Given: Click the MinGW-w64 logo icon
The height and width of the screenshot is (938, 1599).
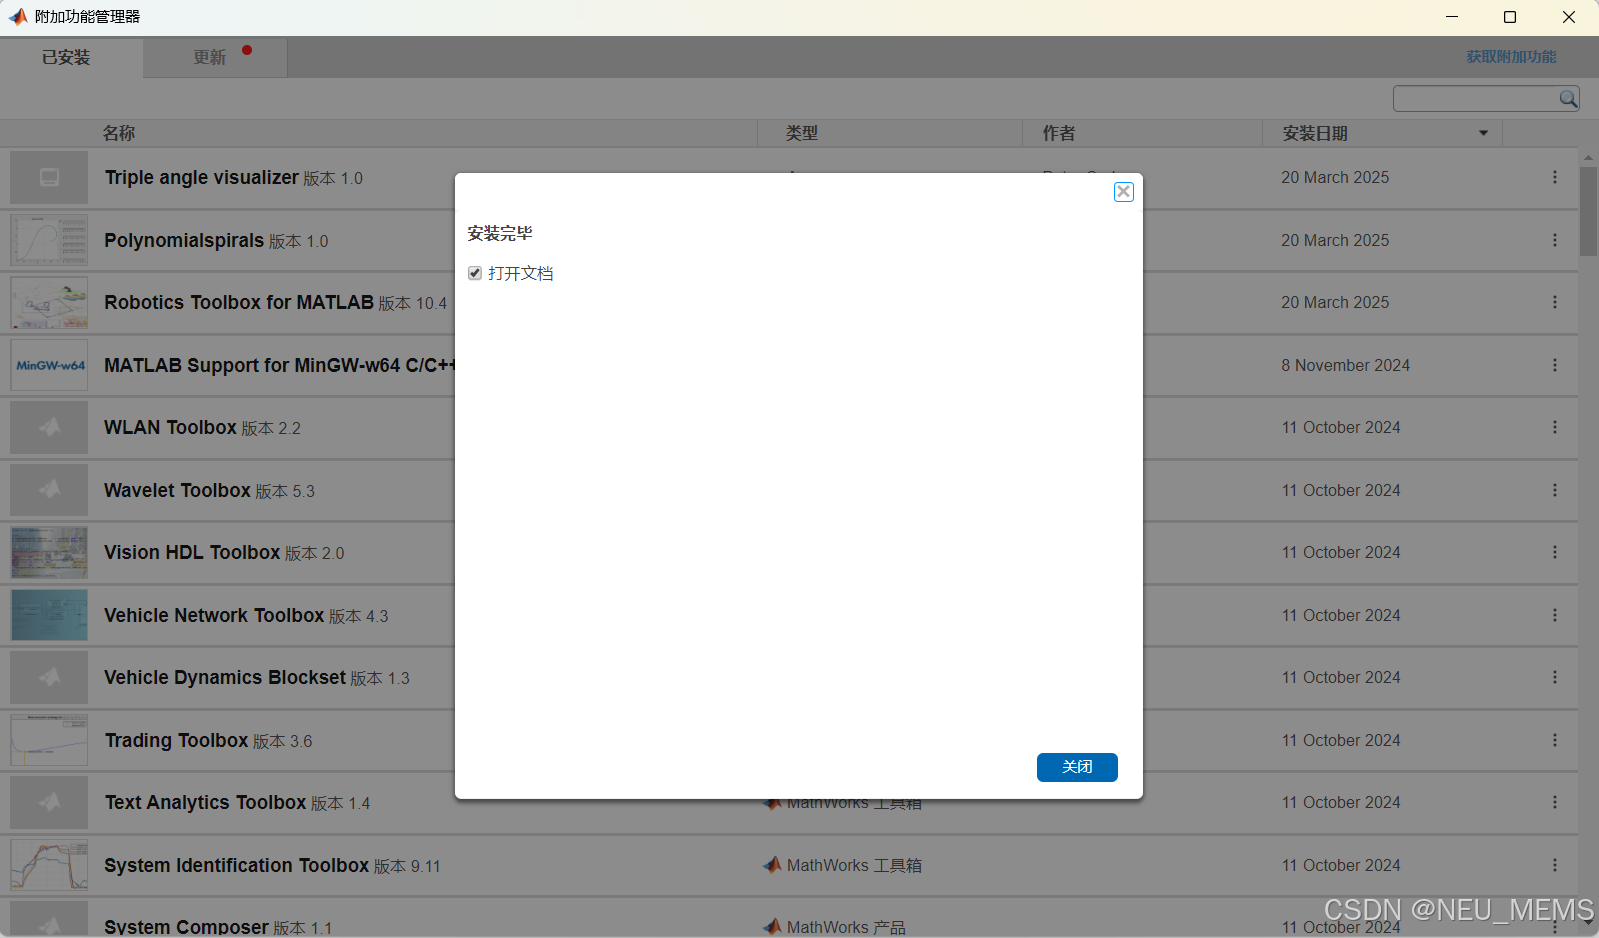Looking at the screenshot, I should (49, 365).
